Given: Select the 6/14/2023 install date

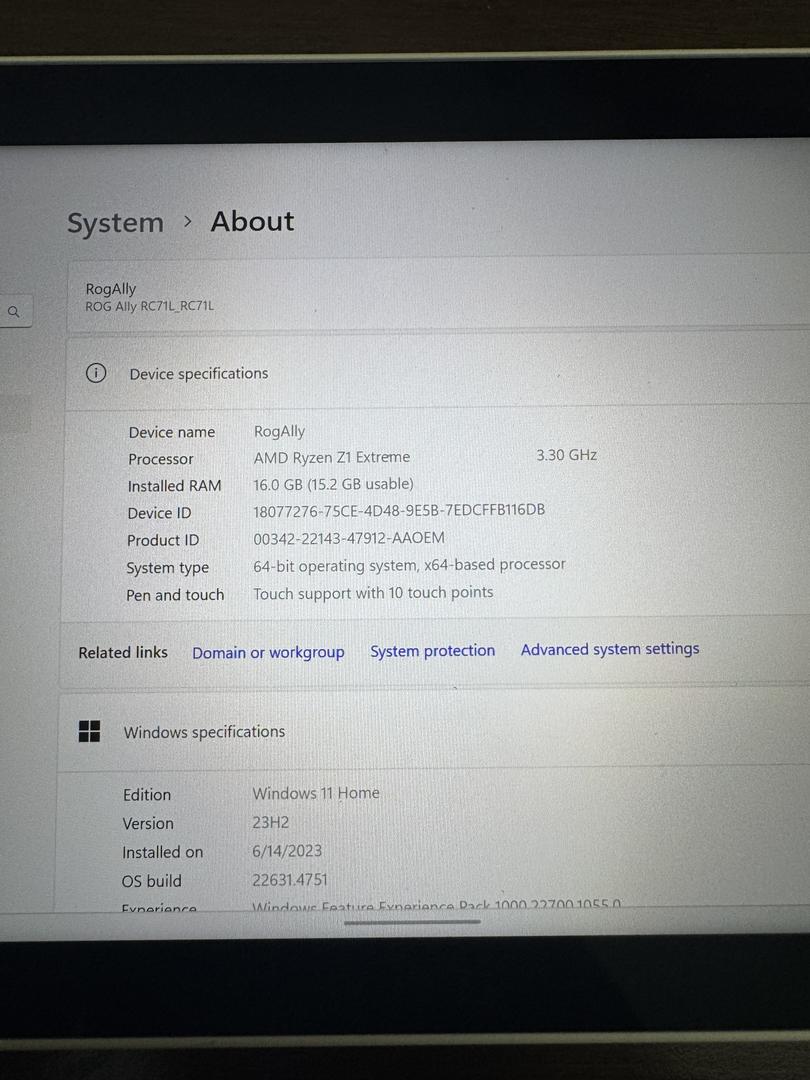Looking at the screenshot, I should pos(287,851).
